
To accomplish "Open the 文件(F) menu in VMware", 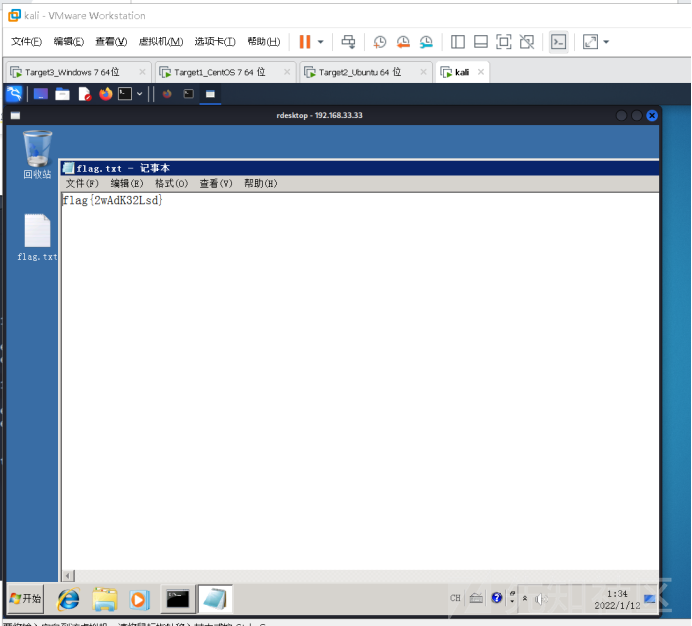I will coord(26,41).
